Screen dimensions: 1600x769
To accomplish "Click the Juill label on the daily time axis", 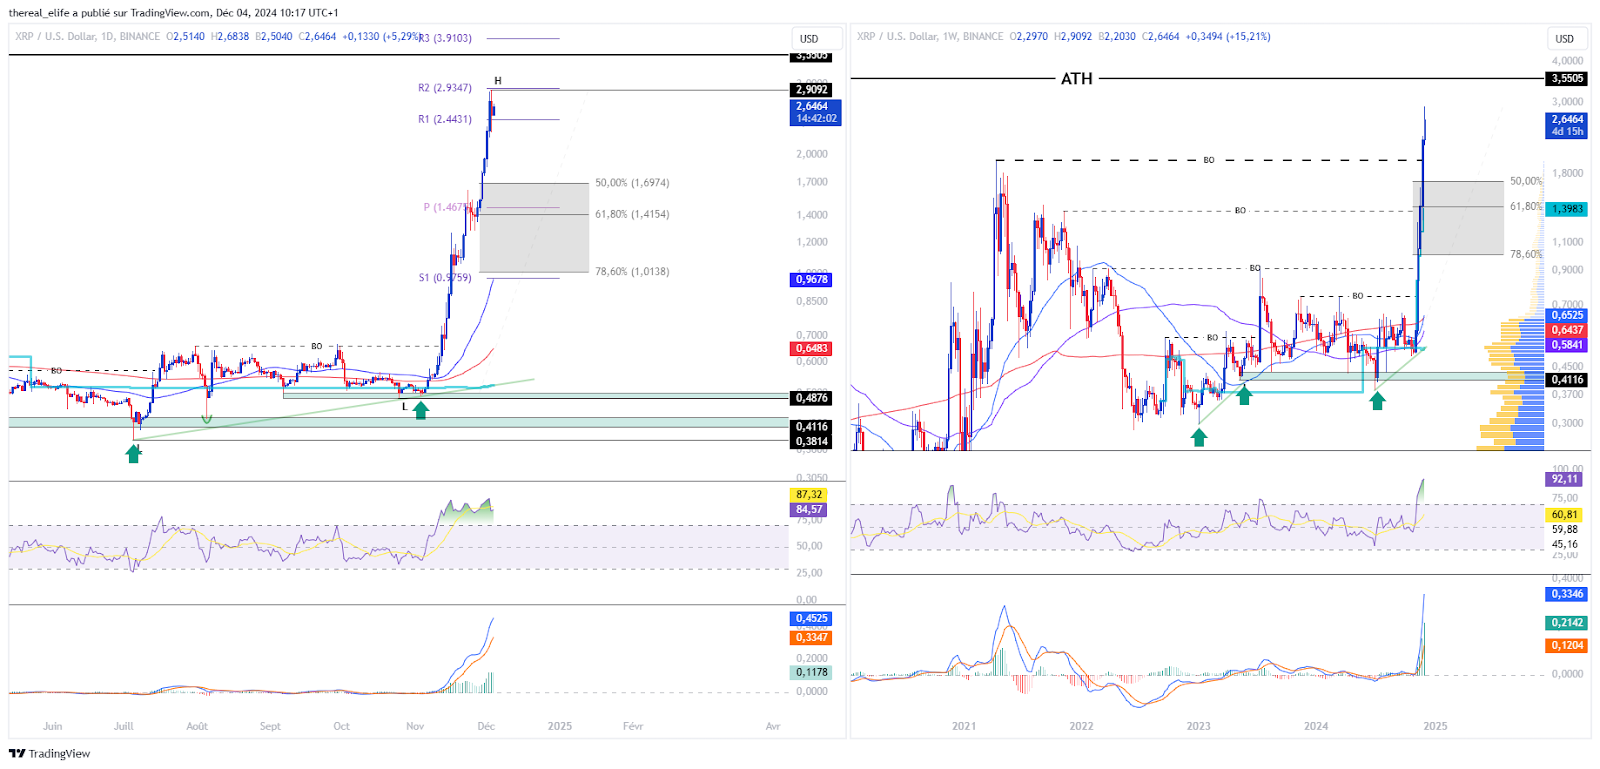I will click(124, 727).
